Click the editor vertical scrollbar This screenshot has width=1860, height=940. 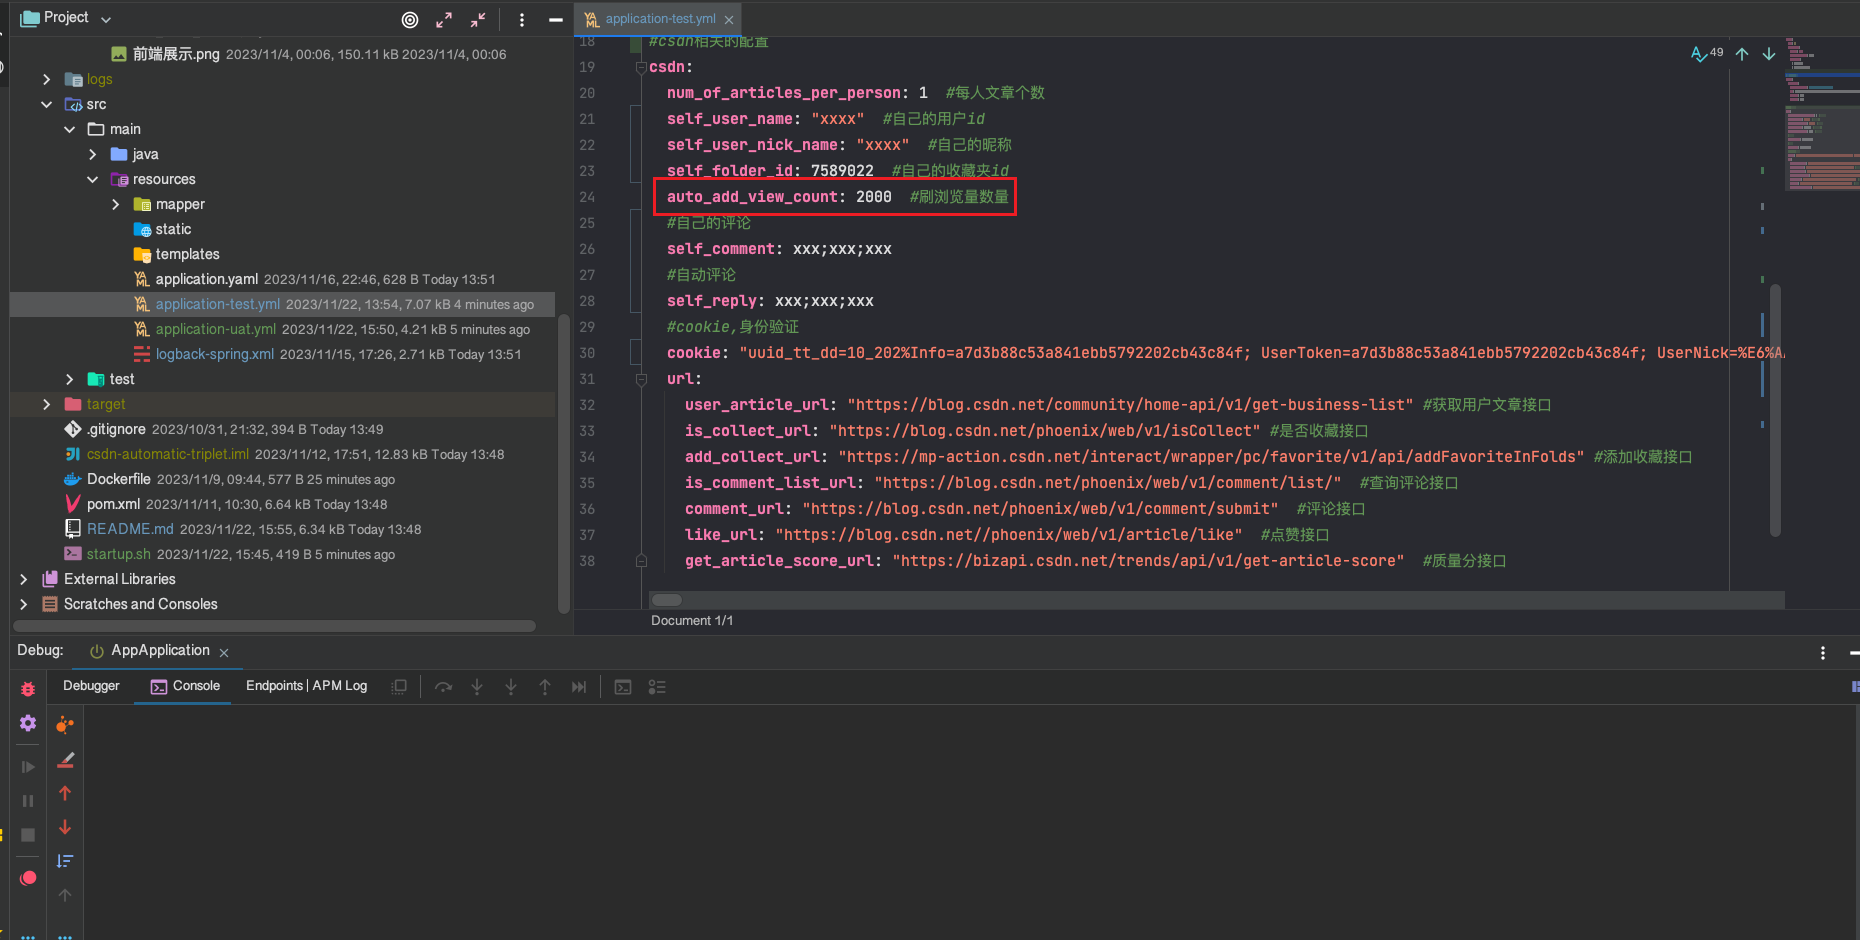click(1775, 410)
